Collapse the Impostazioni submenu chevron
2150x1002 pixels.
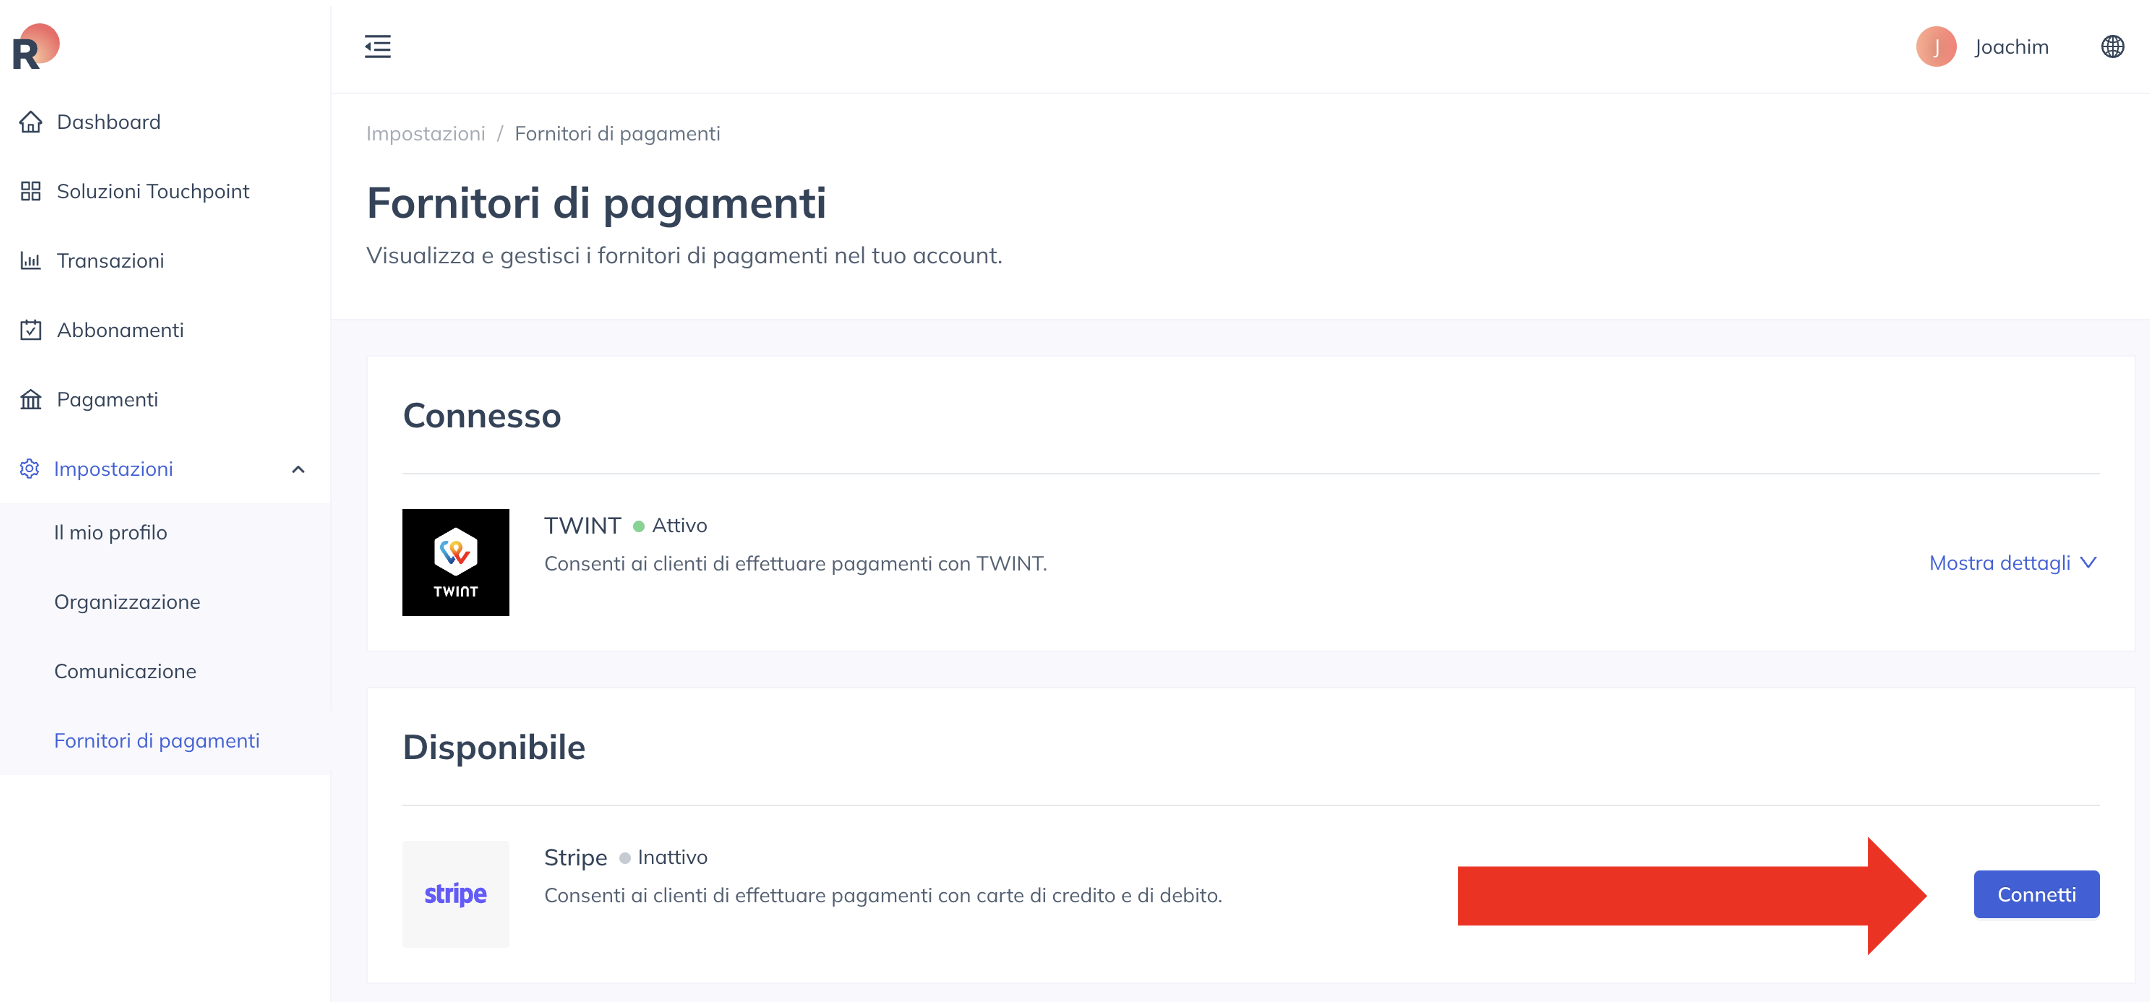[298, 469]
